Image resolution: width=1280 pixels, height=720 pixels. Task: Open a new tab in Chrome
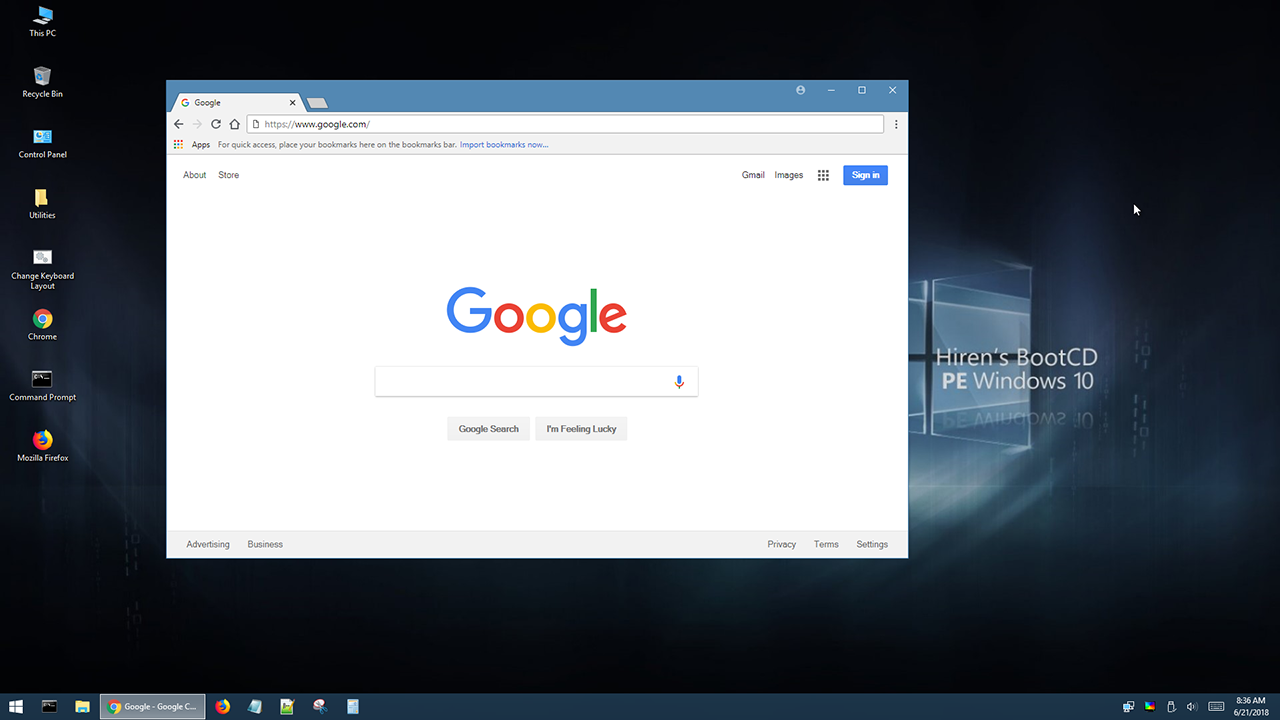click(317, 103)
